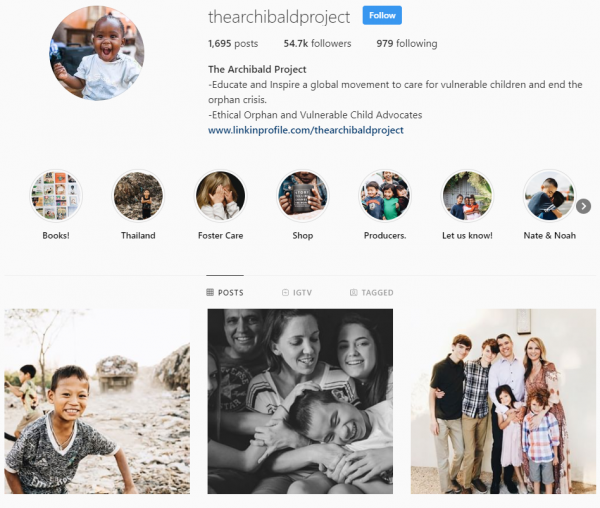Open the post of smiling boy outdoors

[97, 401]
